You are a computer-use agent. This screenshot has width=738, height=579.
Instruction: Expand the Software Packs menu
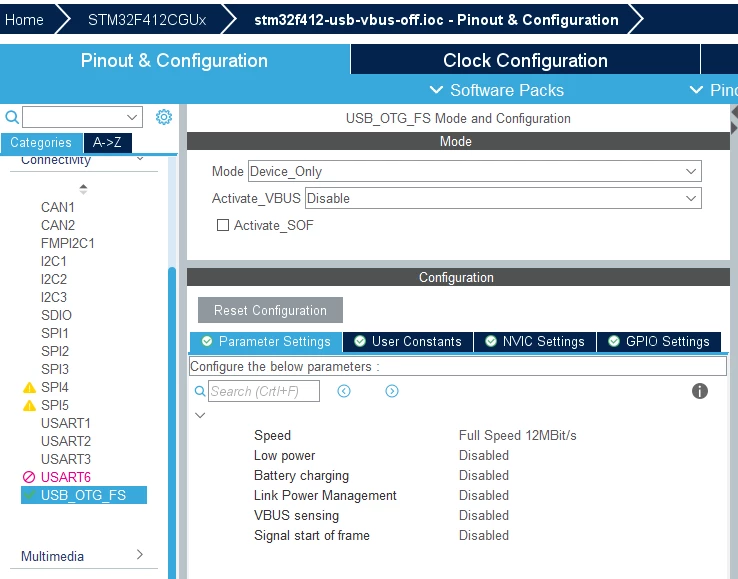497,90
